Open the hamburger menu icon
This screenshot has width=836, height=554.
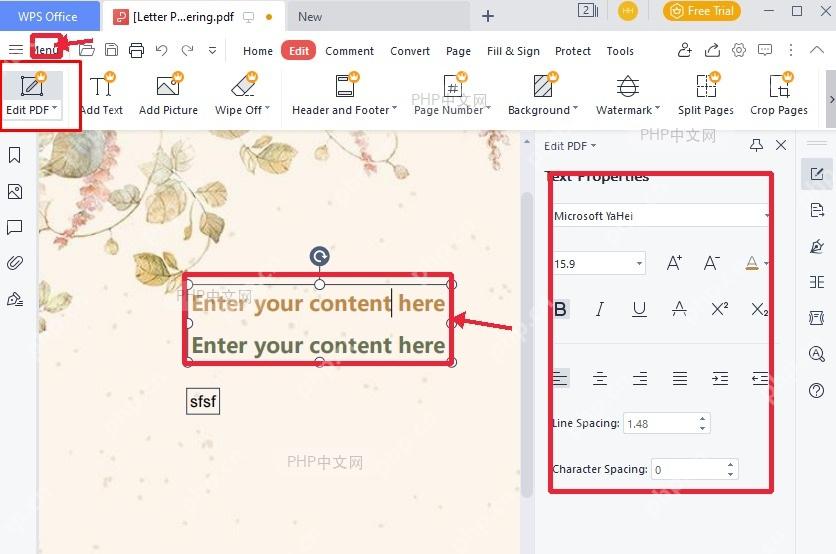(16, 50)
